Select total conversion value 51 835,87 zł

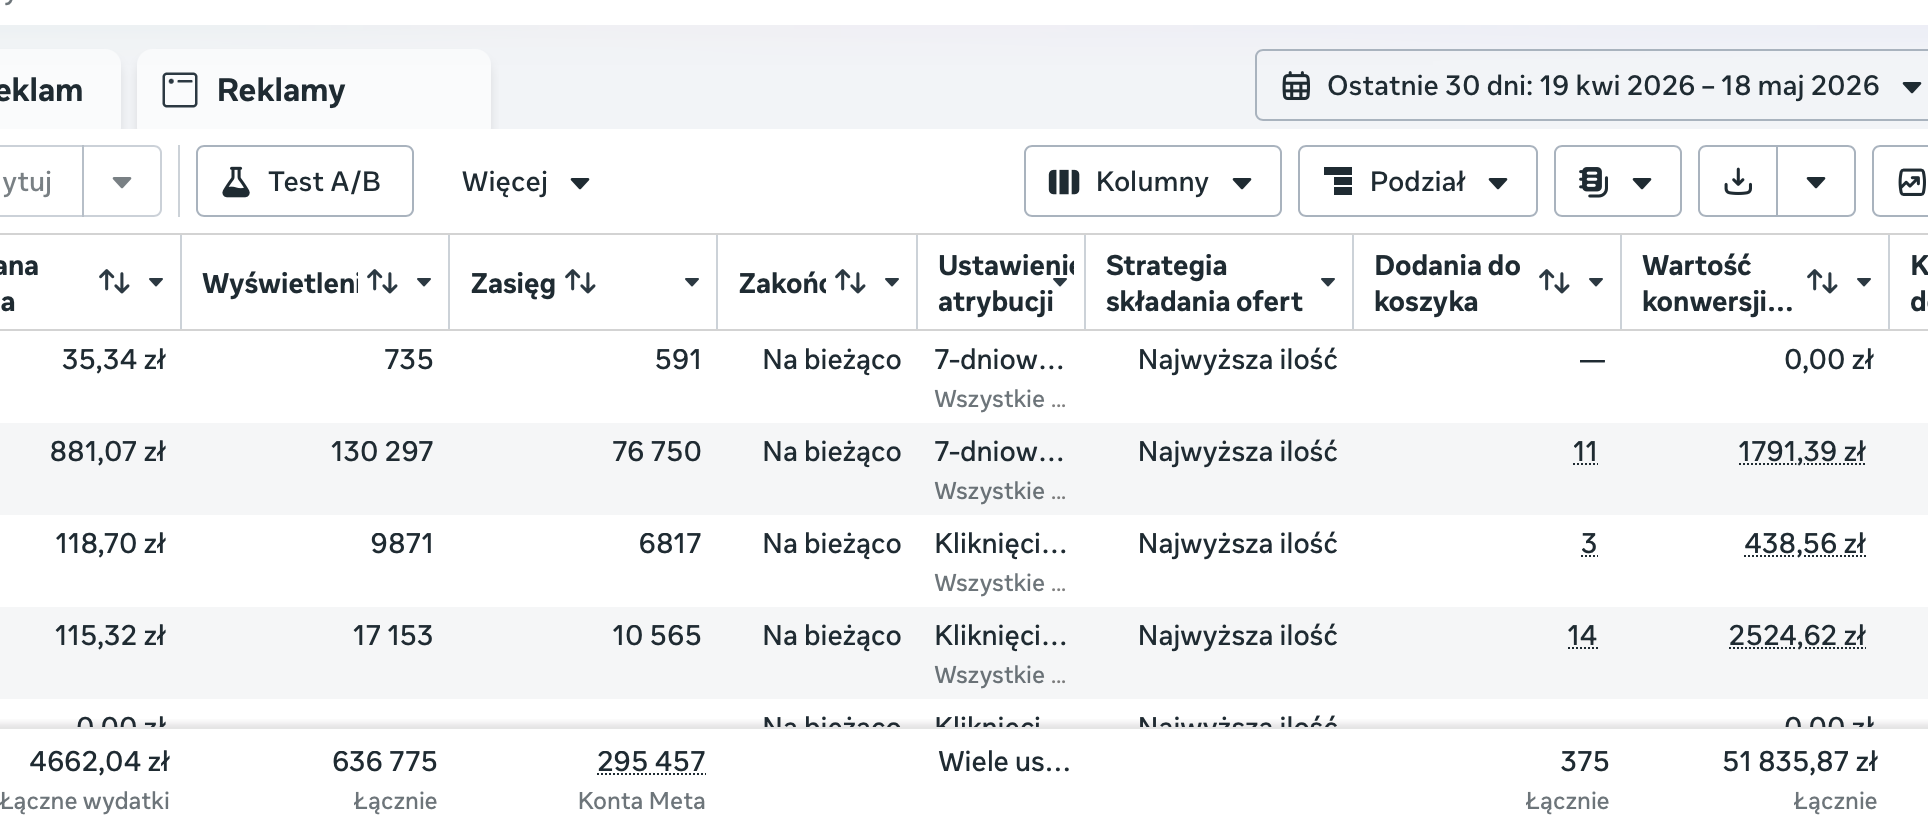click(1799, 762)
